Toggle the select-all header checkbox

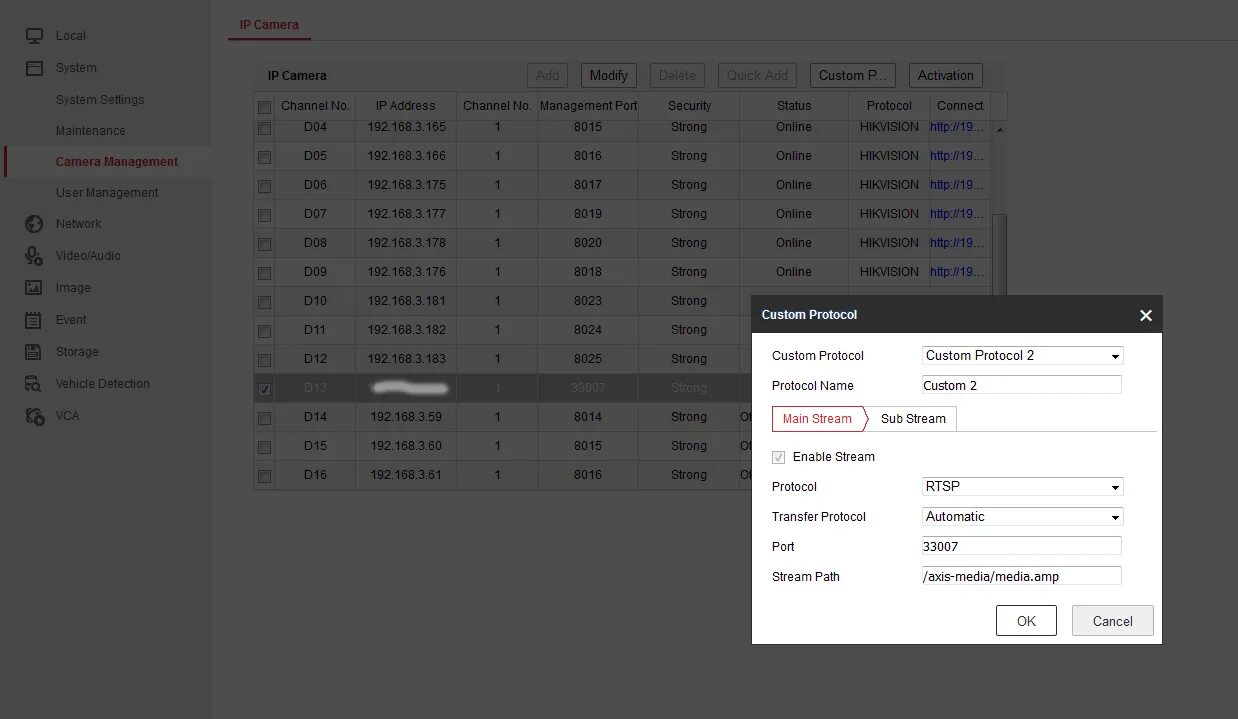click(264, 107)
